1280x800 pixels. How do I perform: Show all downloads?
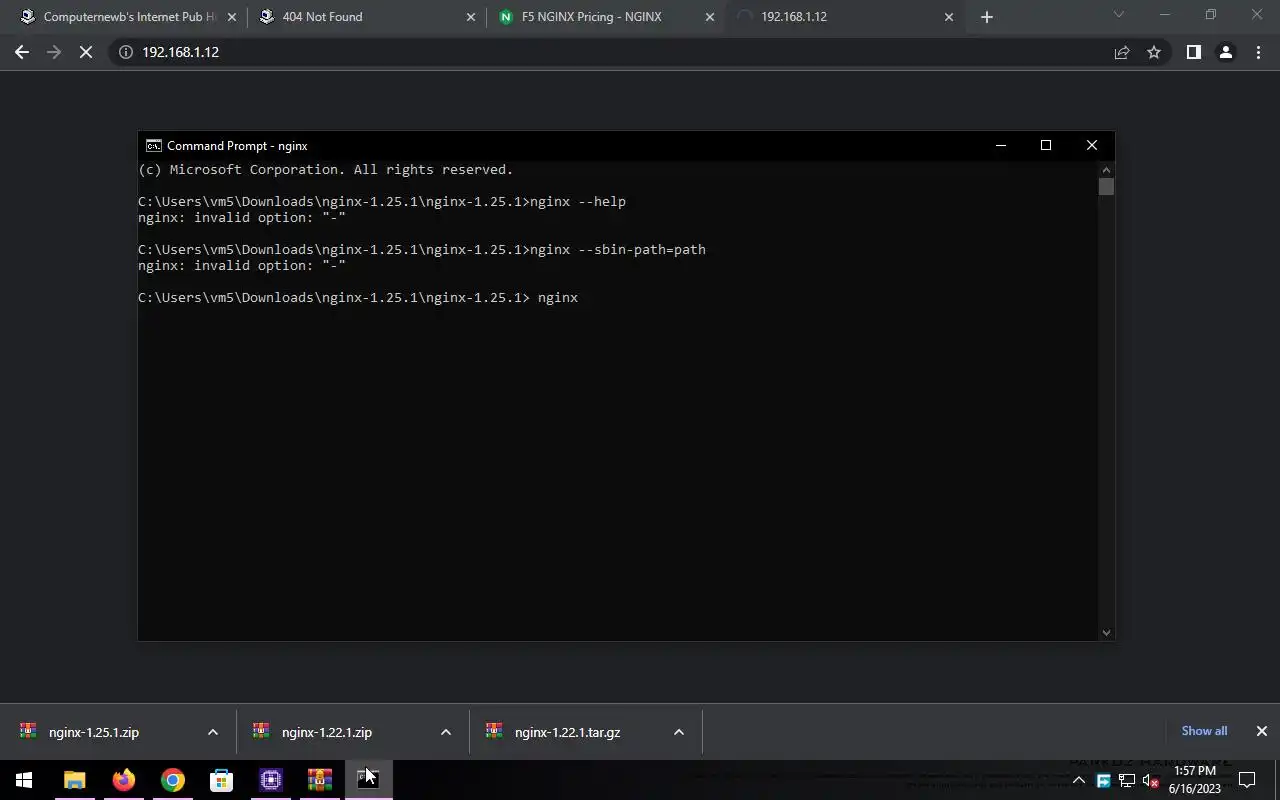pos(1204,731)
